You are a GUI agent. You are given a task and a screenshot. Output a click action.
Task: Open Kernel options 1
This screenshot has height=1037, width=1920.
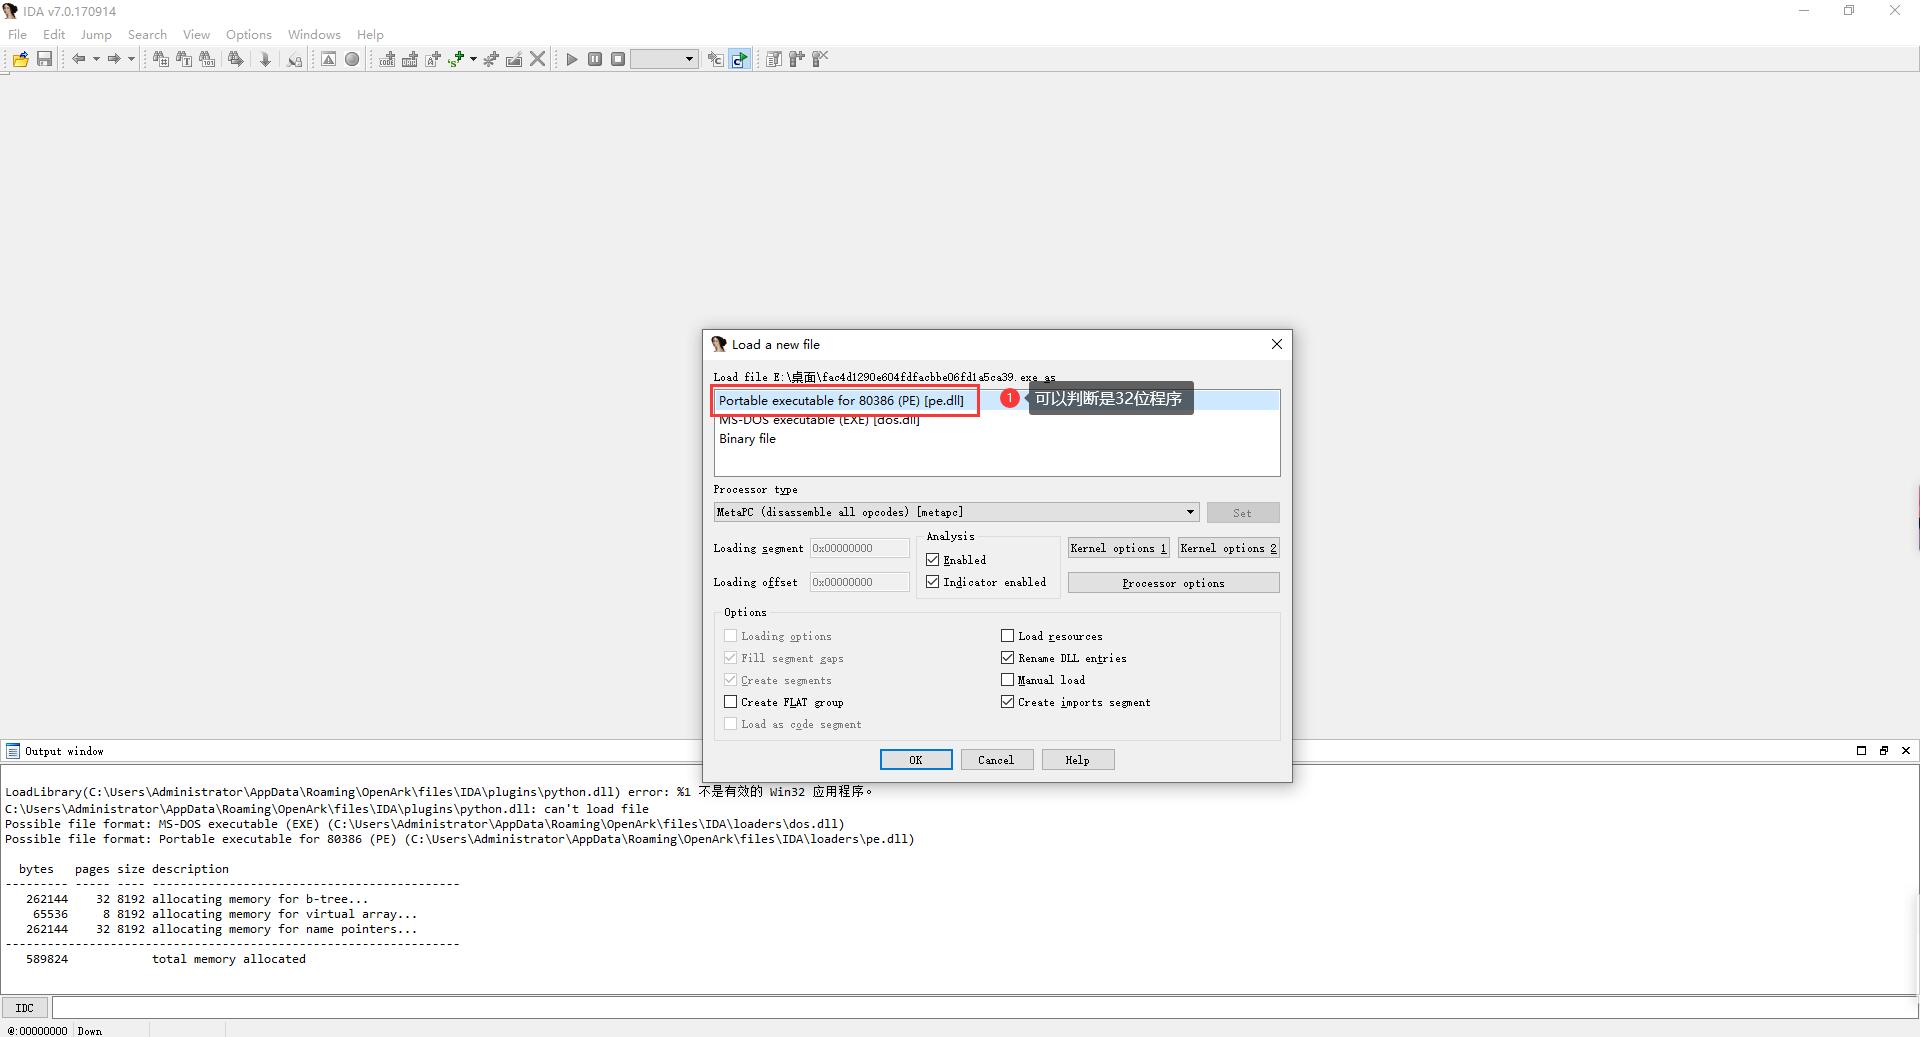(x=1118, y=548)
